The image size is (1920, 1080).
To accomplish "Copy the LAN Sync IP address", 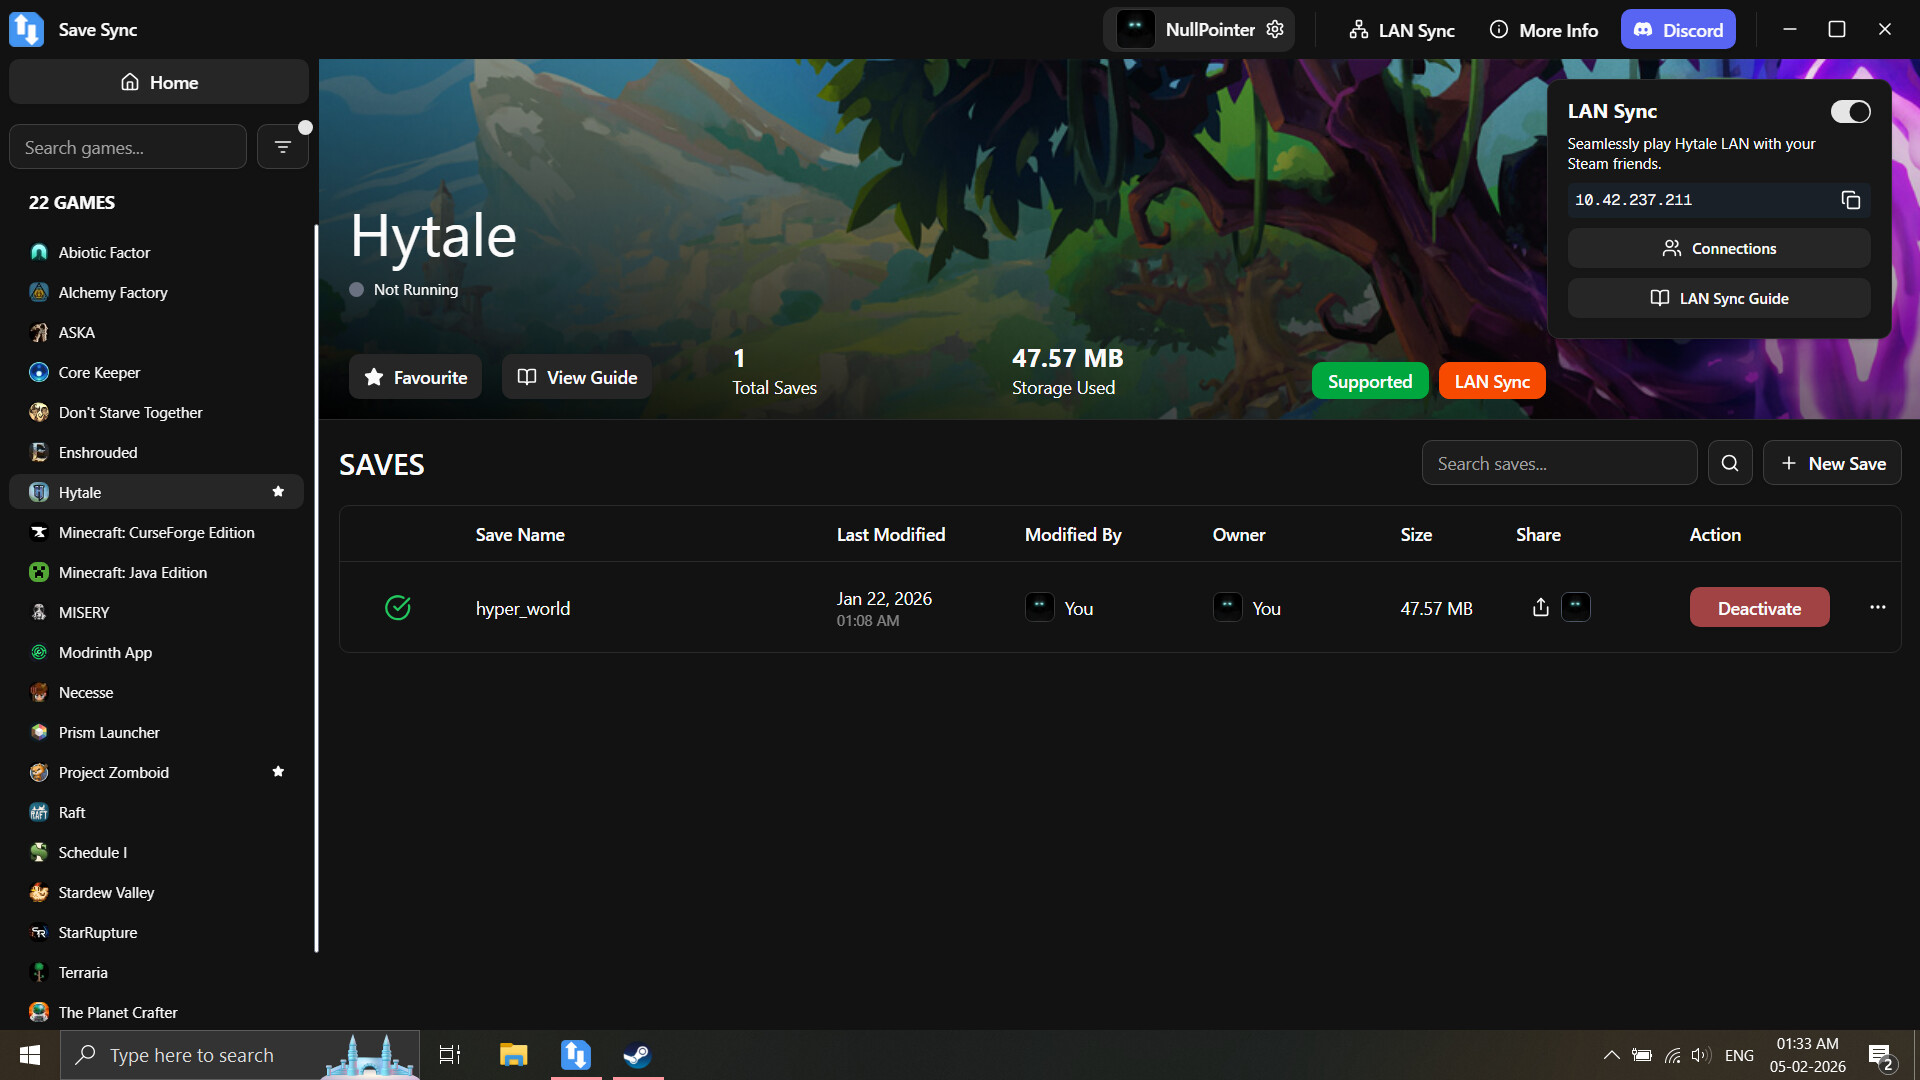I will (1849, 200).
